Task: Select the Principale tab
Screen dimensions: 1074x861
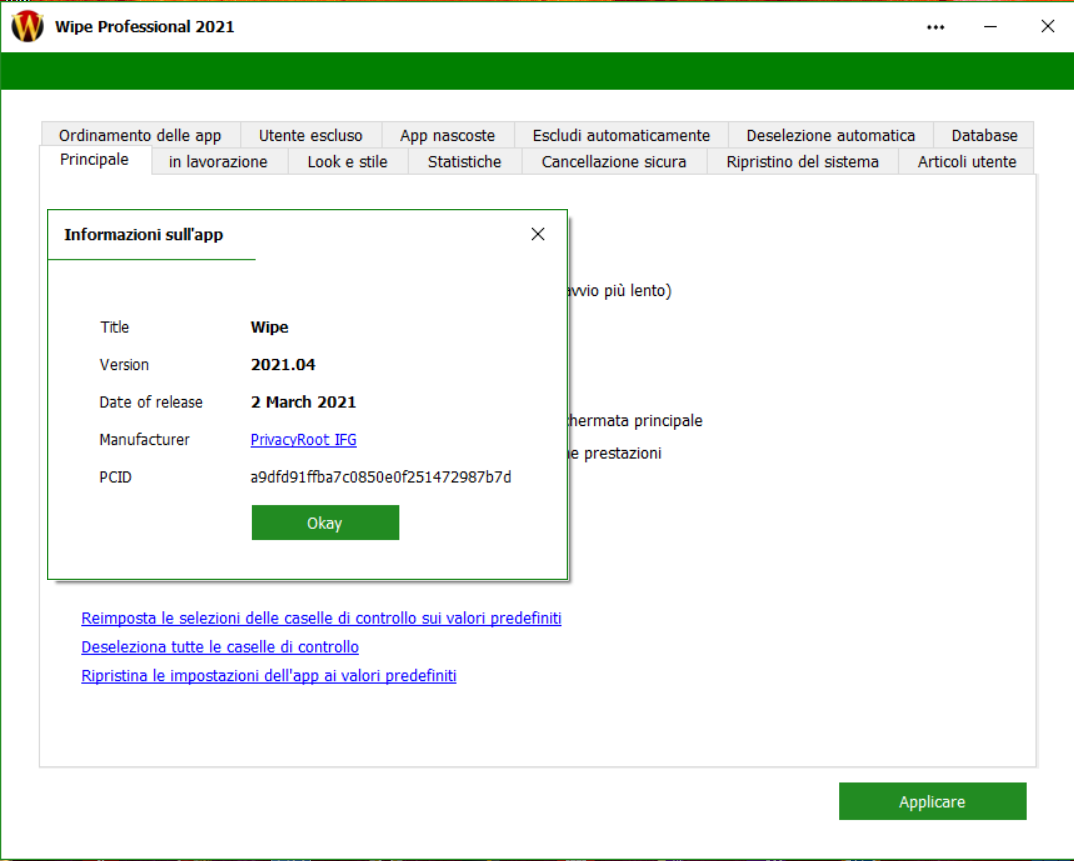Action: pos(95,160)
